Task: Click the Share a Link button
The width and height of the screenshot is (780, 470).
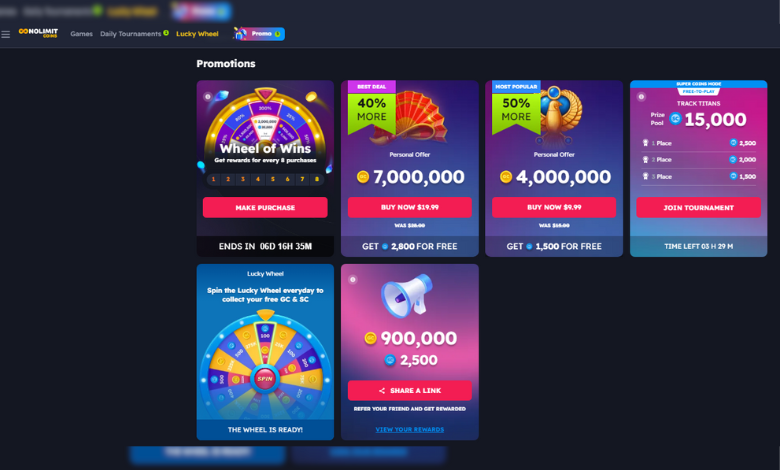Action: [x=410, y=390]
